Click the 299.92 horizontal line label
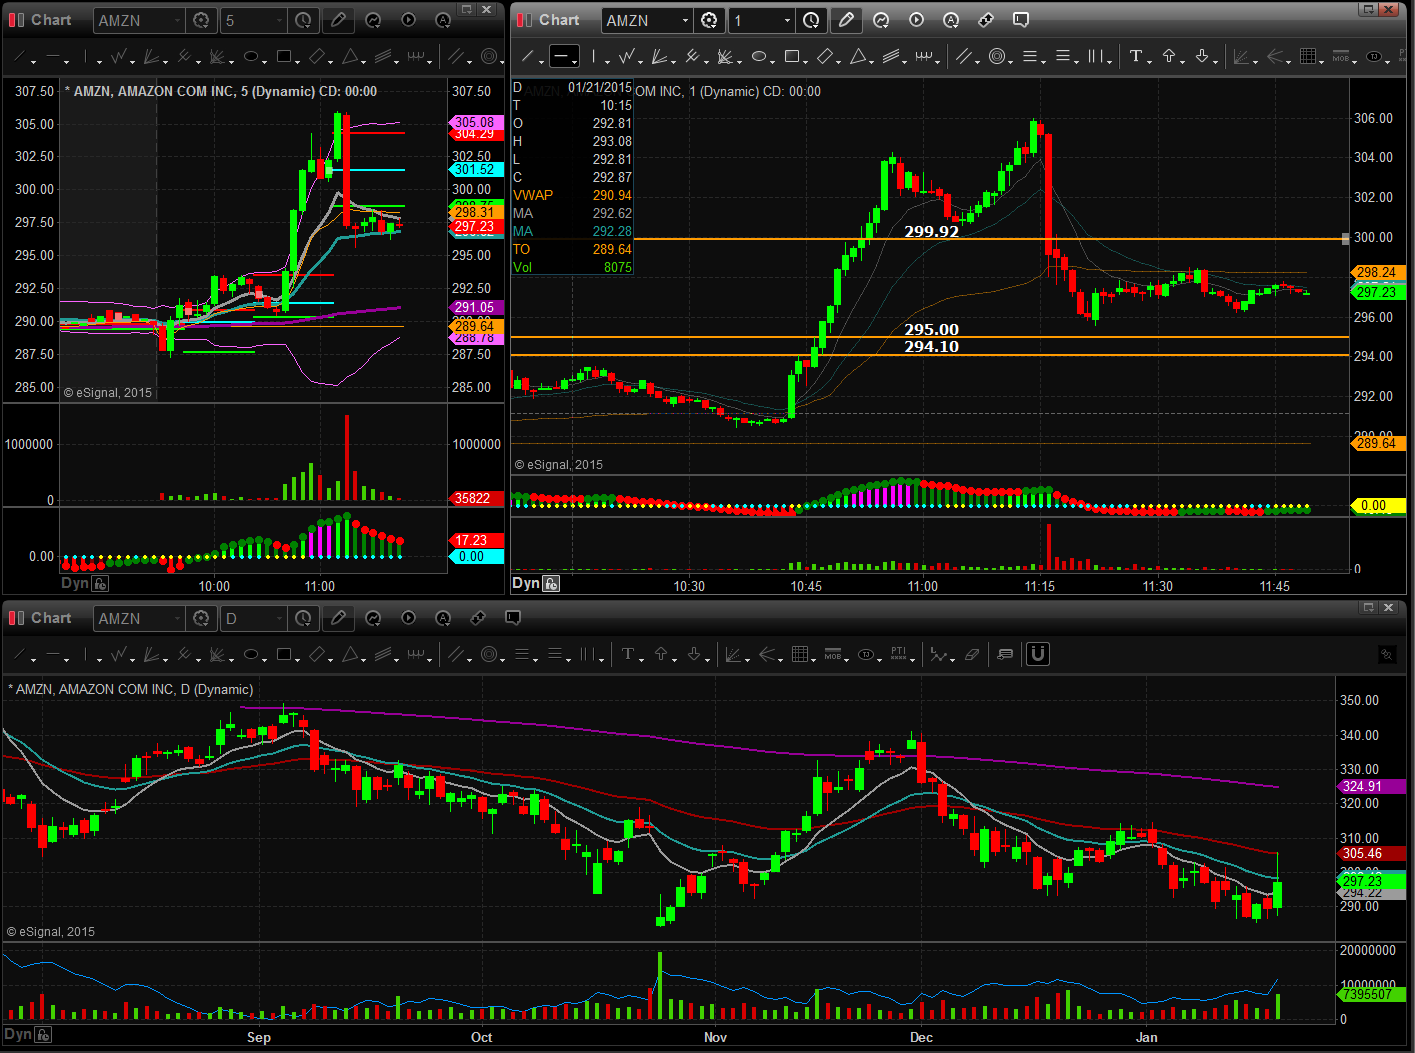This screenshot has width=1415, height=1053. [x=931, y=231]
